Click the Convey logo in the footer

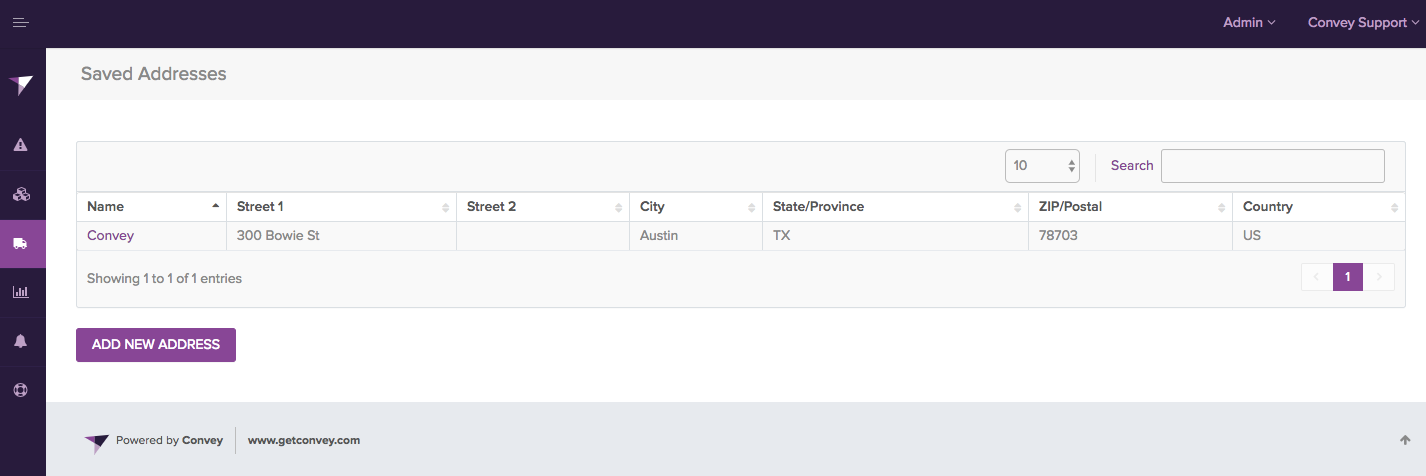[97, 442]
